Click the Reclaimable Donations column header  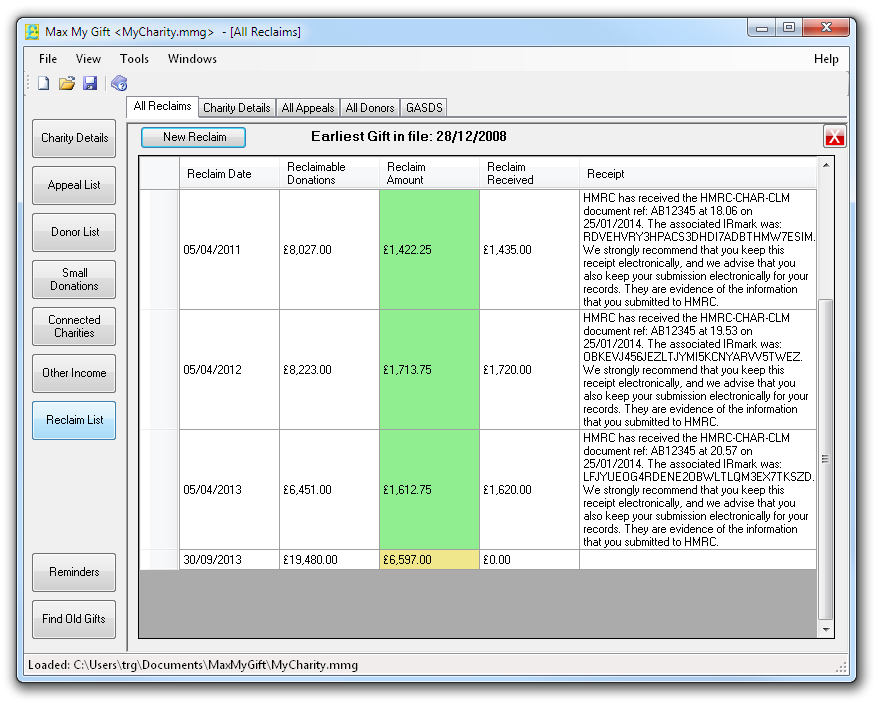pyautogui.click(x=329, y=174)
